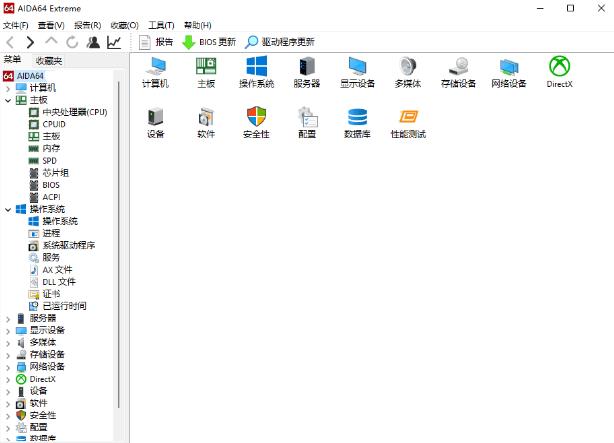Select ACPI in the tree
Viewport: 614px width, 443px height.
tap(45, 197)
